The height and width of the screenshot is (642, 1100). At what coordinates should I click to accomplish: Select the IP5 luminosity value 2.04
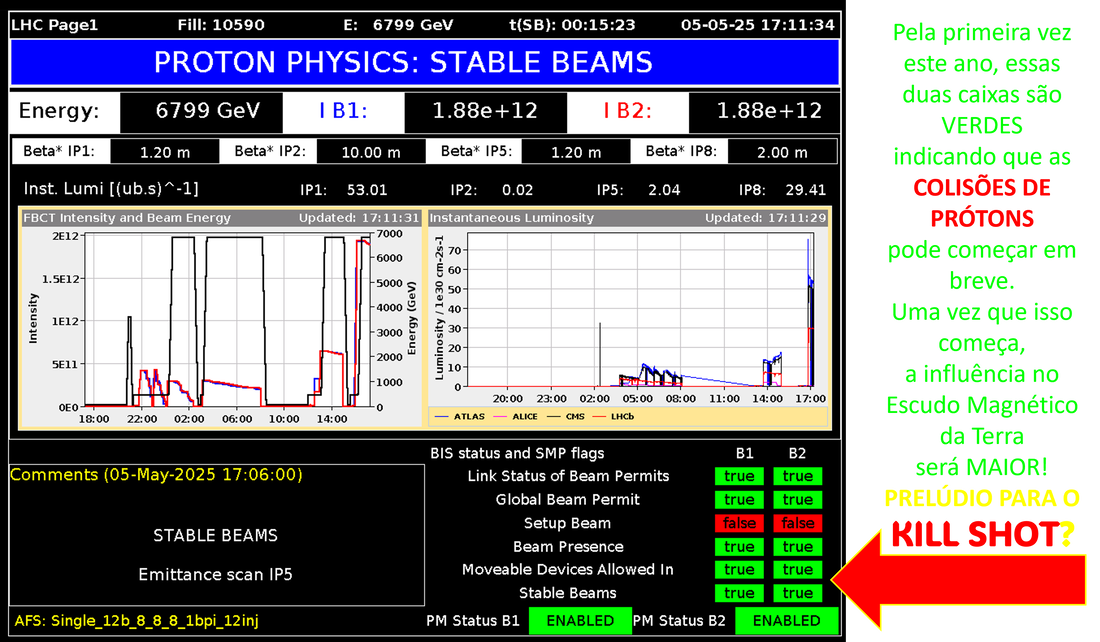tap(664, 190)
